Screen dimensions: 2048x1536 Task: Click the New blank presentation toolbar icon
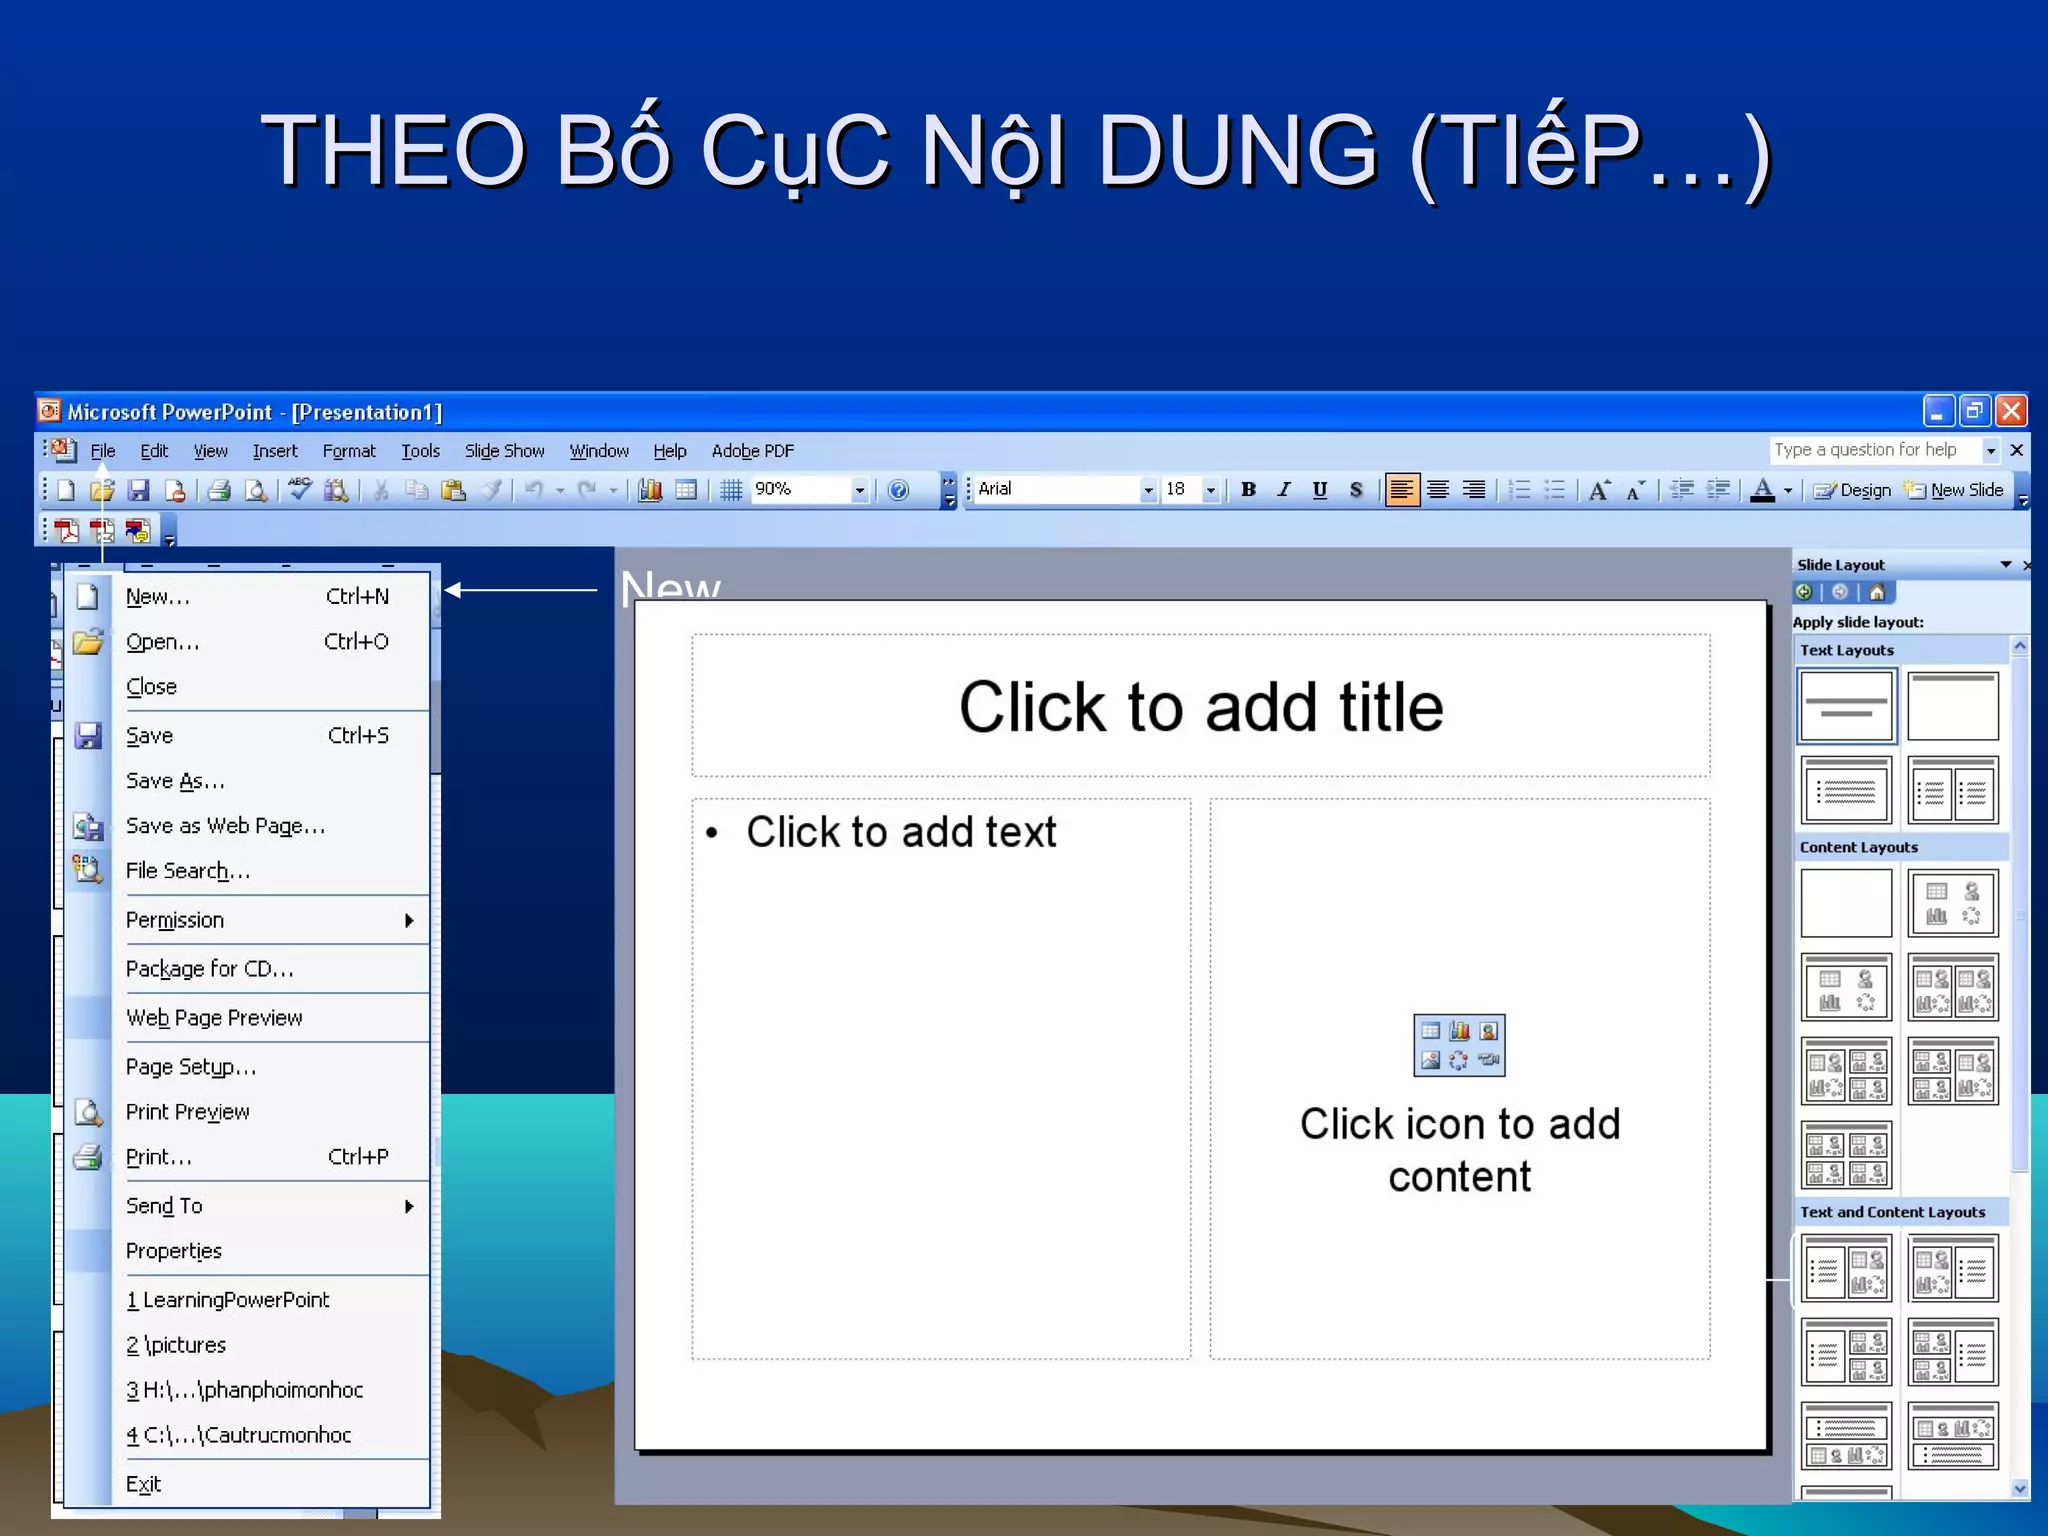[67, 490]
